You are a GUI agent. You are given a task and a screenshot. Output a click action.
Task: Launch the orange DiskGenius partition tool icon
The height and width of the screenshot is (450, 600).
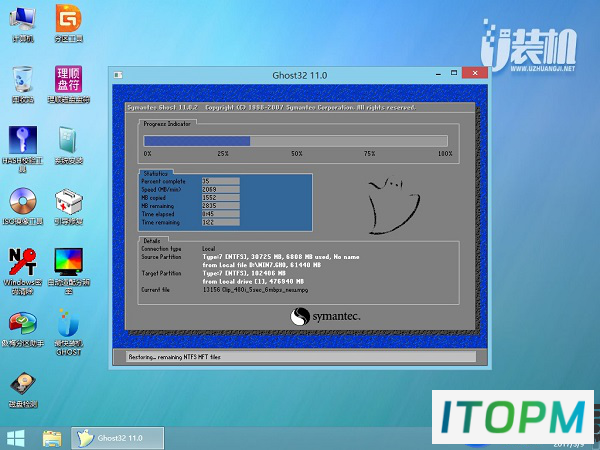point(68,23)
